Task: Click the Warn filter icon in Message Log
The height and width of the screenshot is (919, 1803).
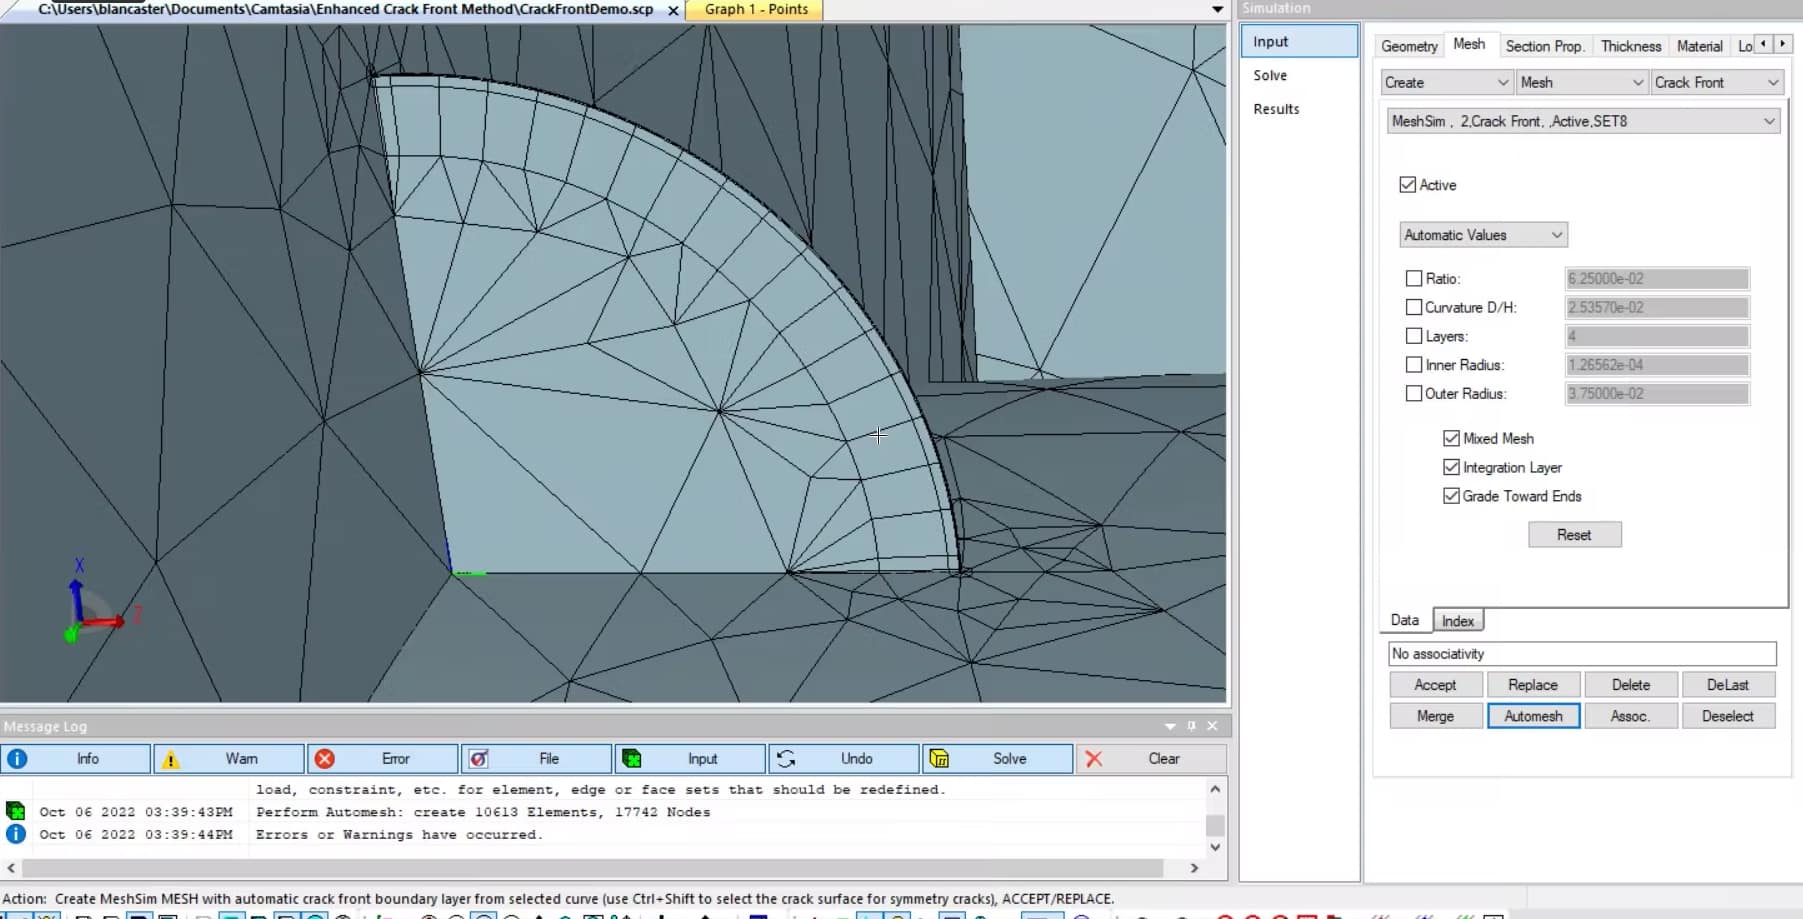Action: [x=170, y=759]
